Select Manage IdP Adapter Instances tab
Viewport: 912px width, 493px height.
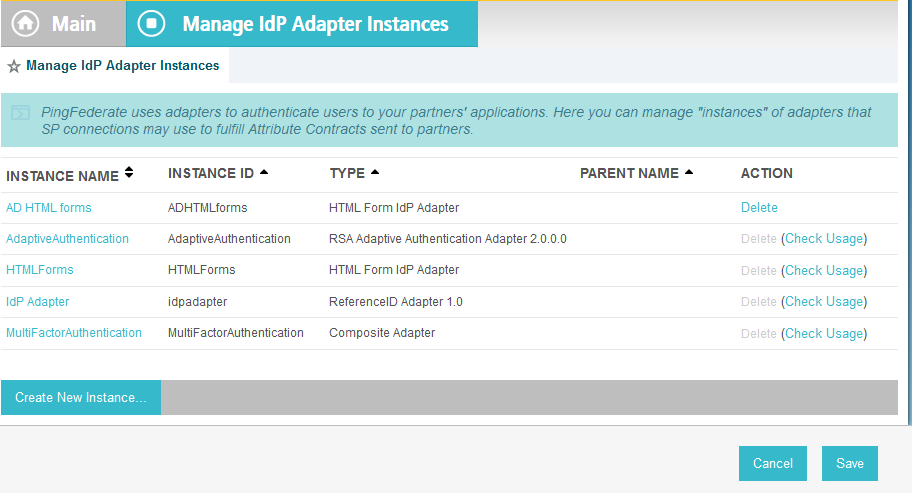[302, 24]
